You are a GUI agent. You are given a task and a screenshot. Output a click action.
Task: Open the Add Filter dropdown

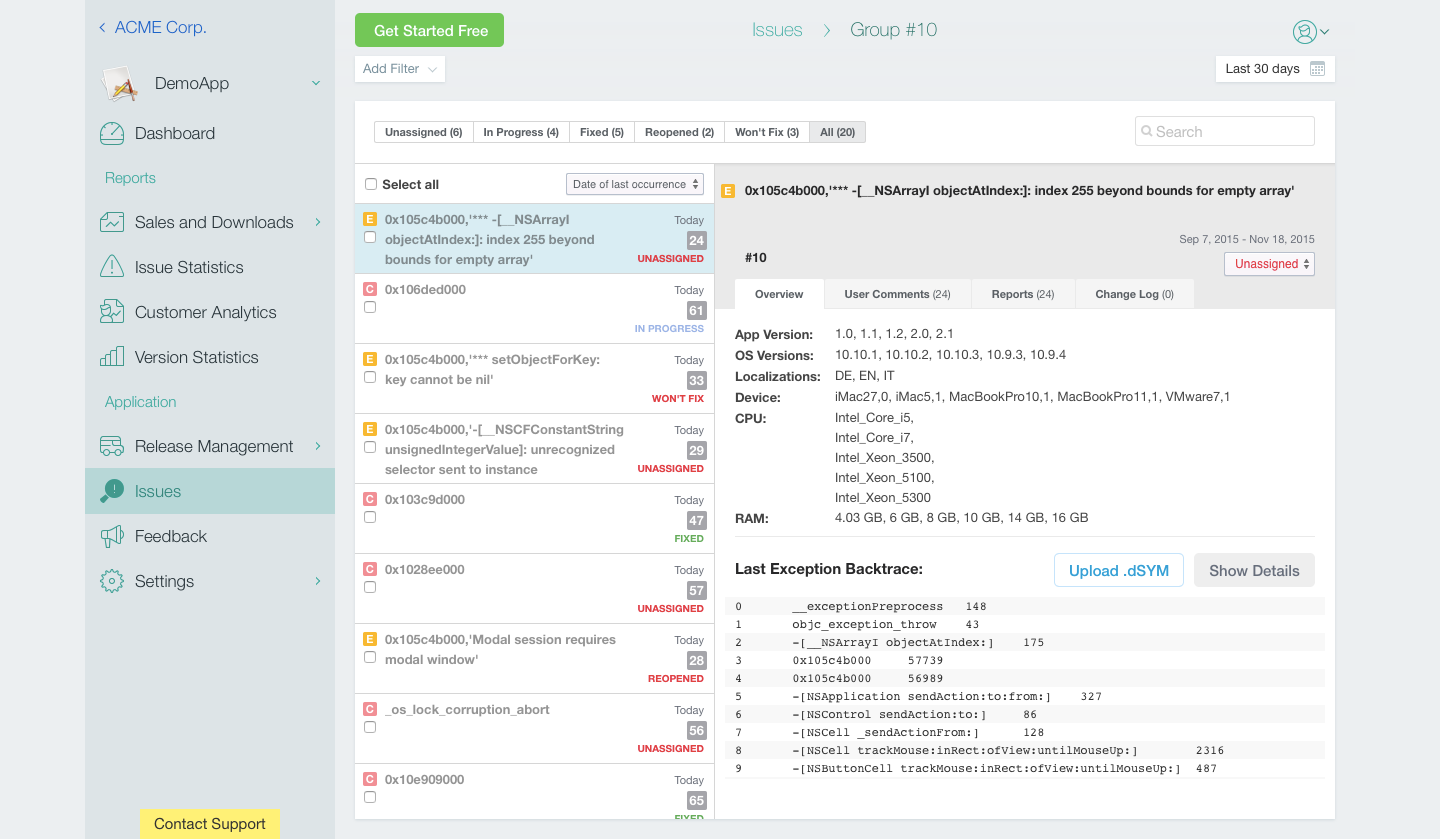click(x=400, y=69)
